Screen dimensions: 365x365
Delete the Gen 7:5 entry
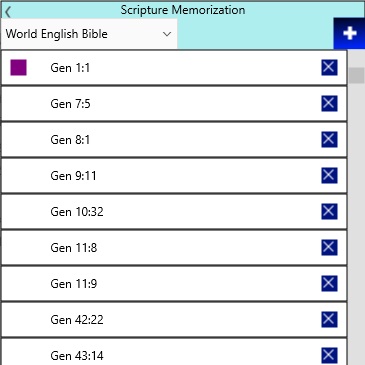pyautogui.click(x=329, y=104)
